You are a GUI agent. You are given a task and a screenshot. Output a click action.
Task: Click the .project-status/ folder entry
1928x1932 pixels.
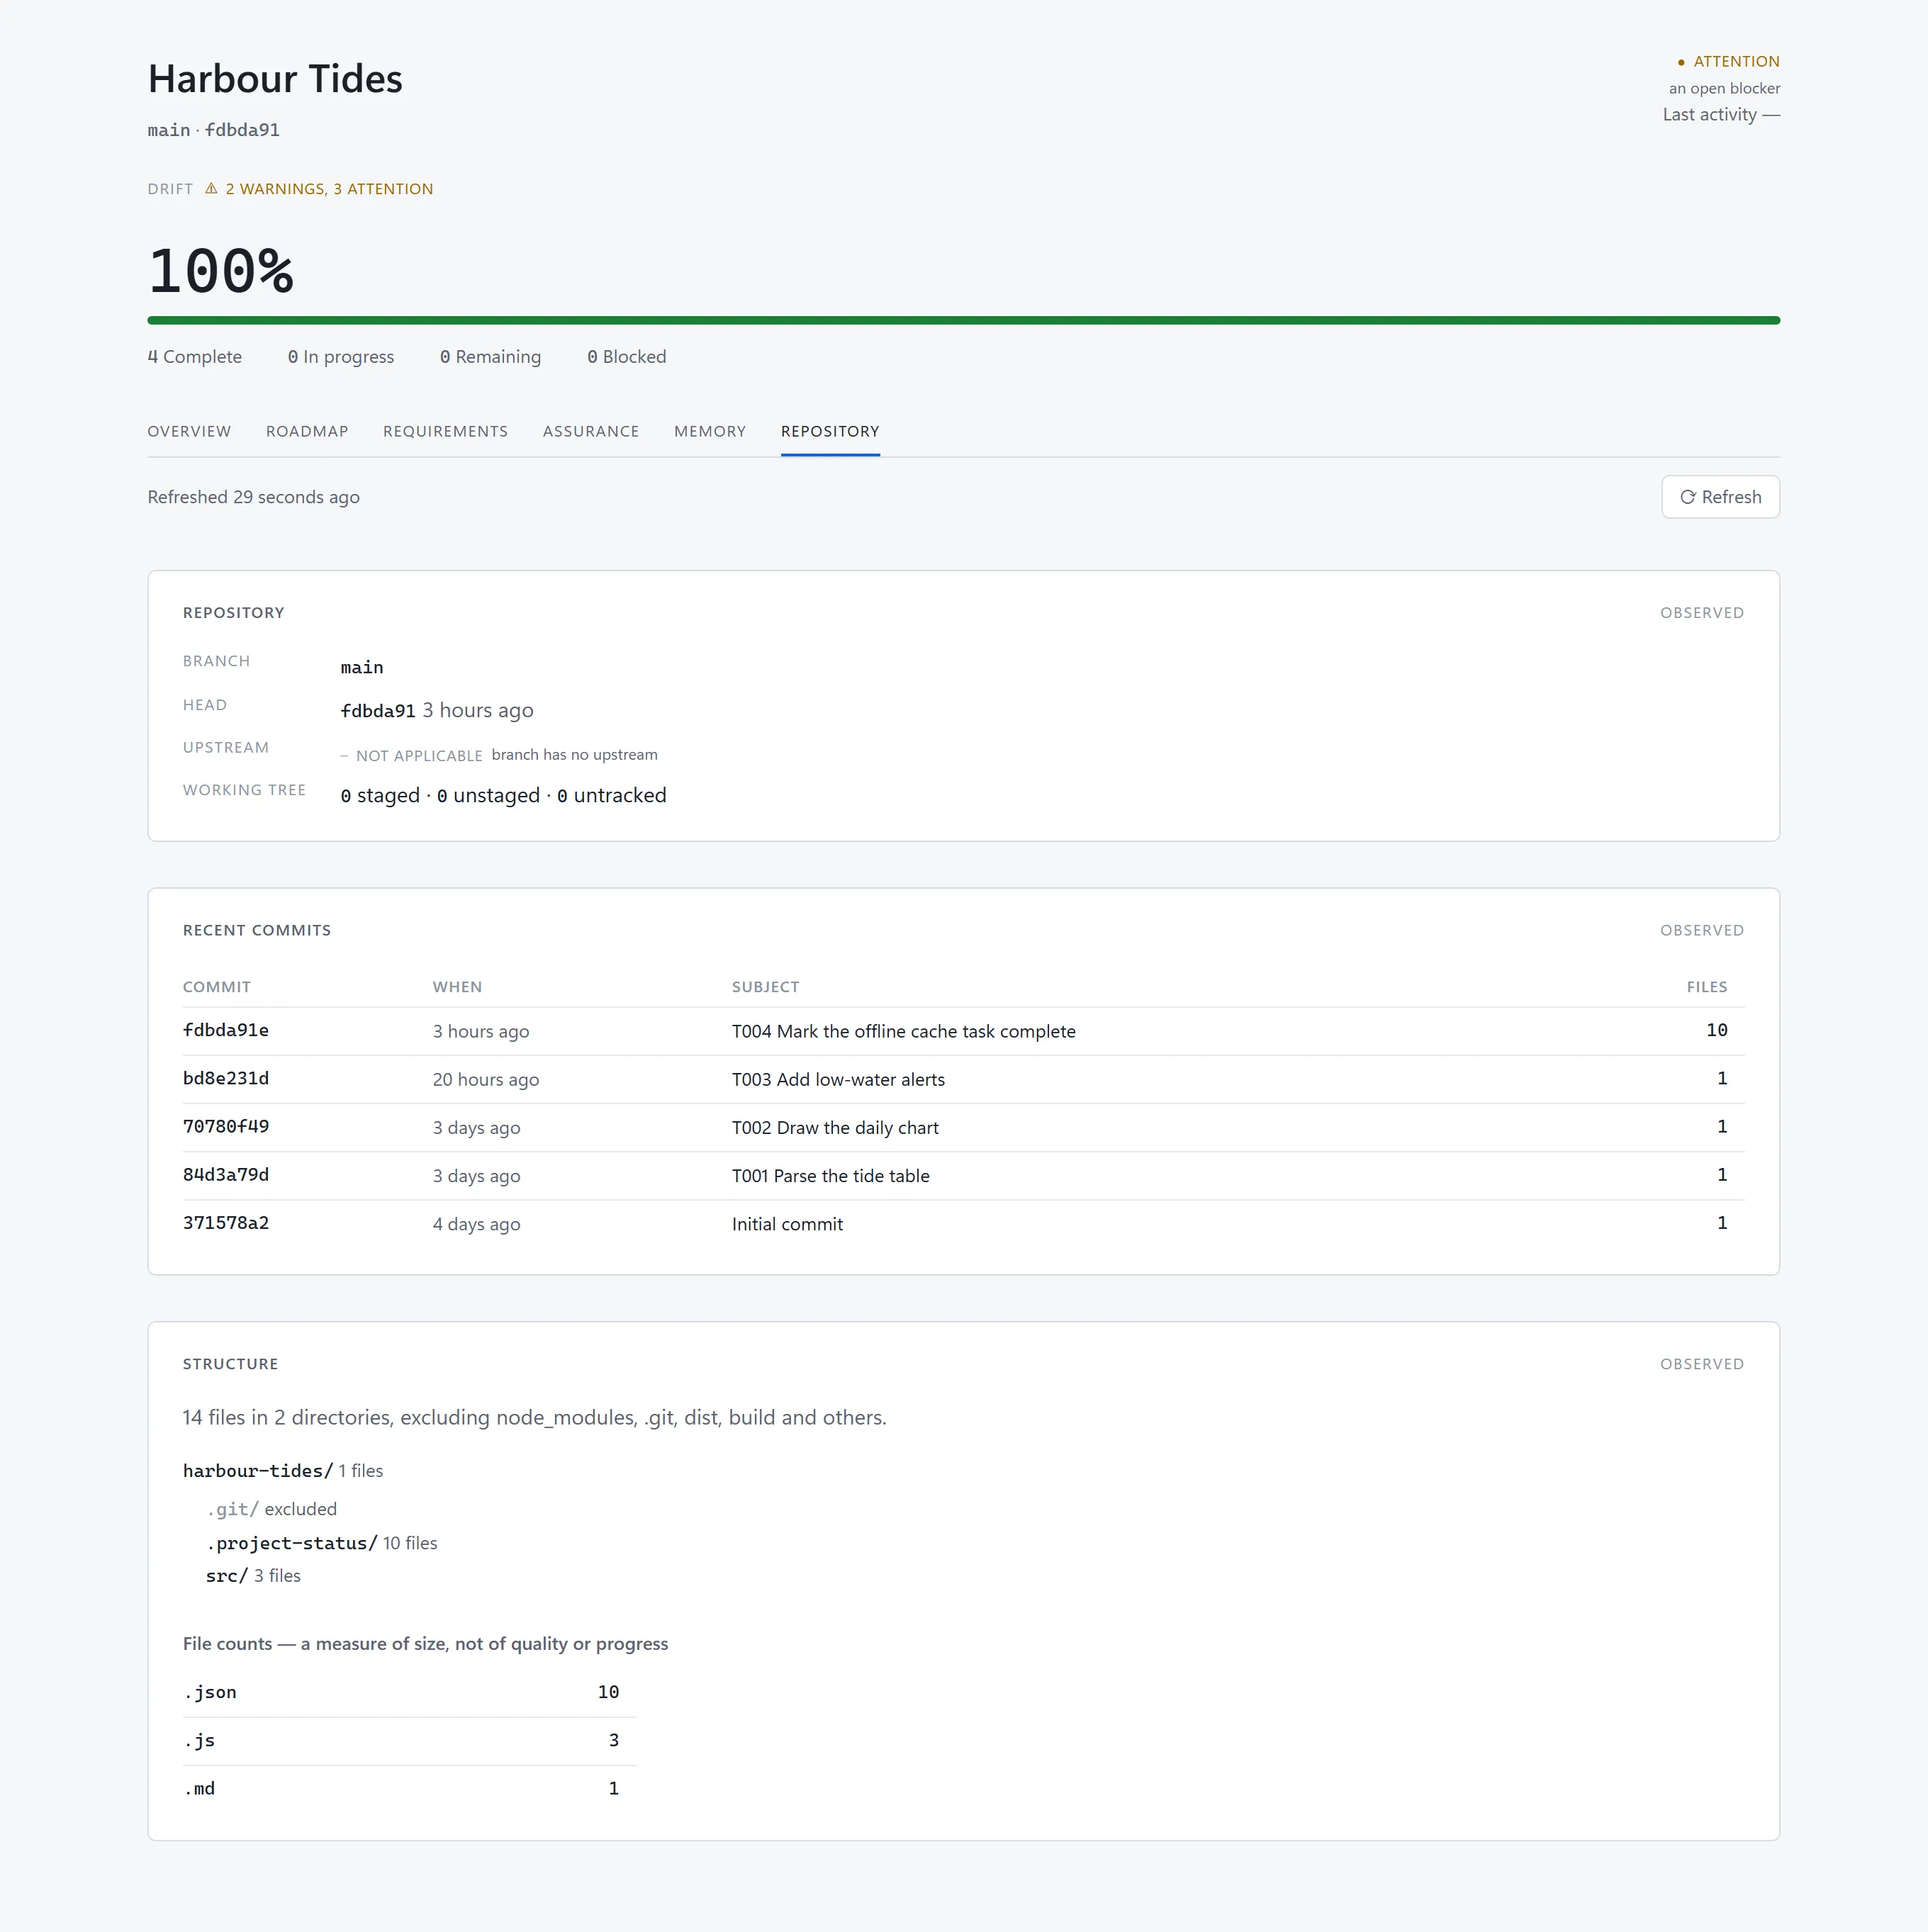point(321,1543)
